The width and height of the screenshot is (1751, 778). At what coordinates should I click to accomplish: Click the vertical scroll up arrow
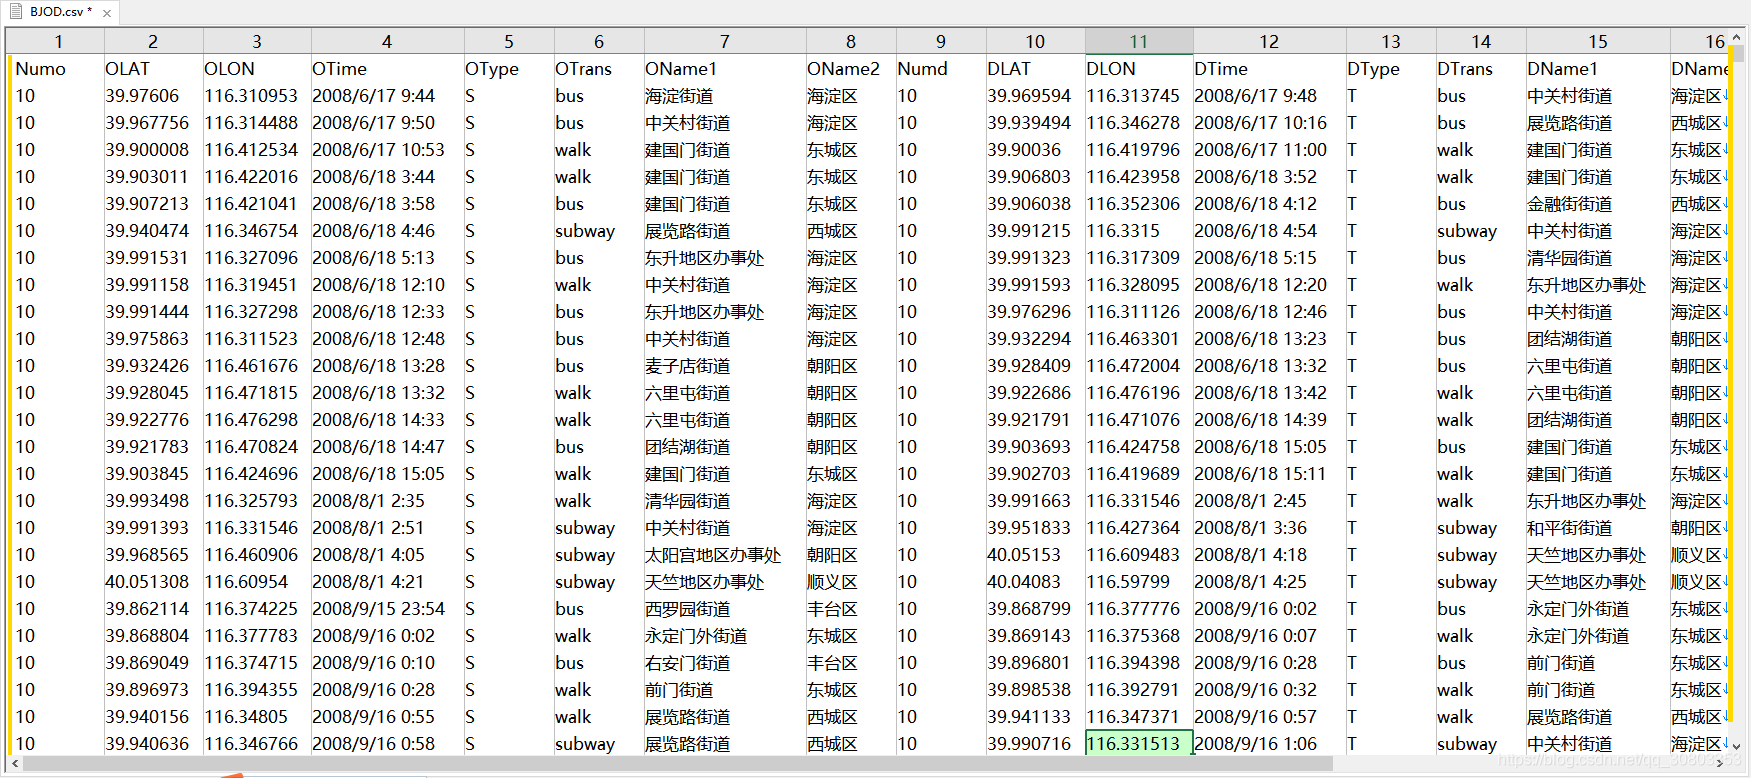coord(1736,38)
